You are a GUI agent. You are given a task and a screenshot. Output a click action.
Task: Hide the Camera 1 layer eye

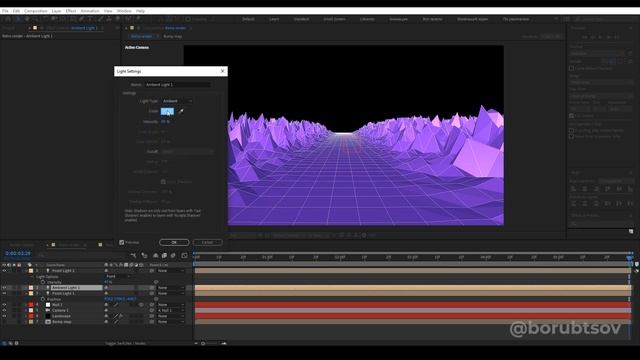pyautogui.click(x=4, y=311)
